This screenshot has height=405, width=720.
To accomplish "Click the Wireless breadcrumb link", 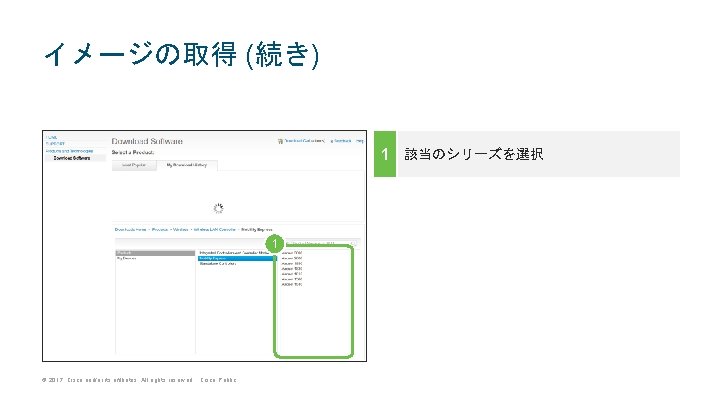I will pos(181,230).
